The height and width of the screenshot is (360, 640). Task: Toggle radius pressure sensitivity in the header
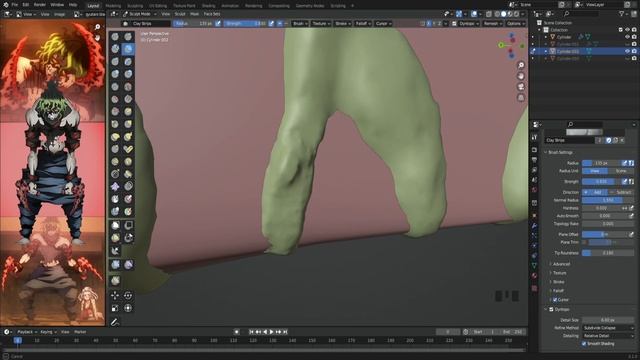pos(218,24)
